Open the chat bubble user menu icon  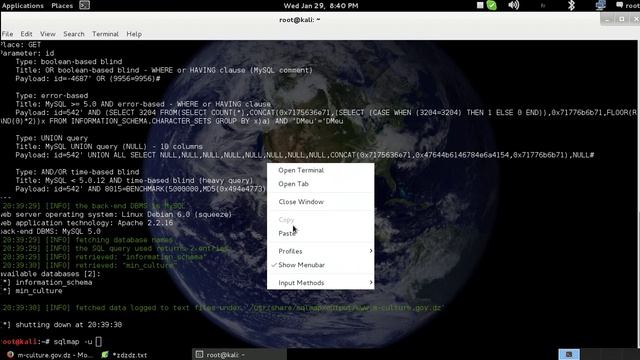pyautogui.click(x=619, y=5)
